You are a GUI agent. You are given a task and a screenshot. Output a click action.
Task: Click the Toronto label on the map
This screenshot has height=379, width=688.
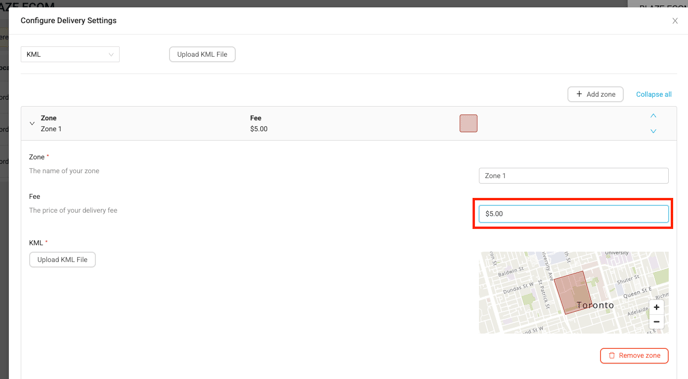tap(595, 305)
